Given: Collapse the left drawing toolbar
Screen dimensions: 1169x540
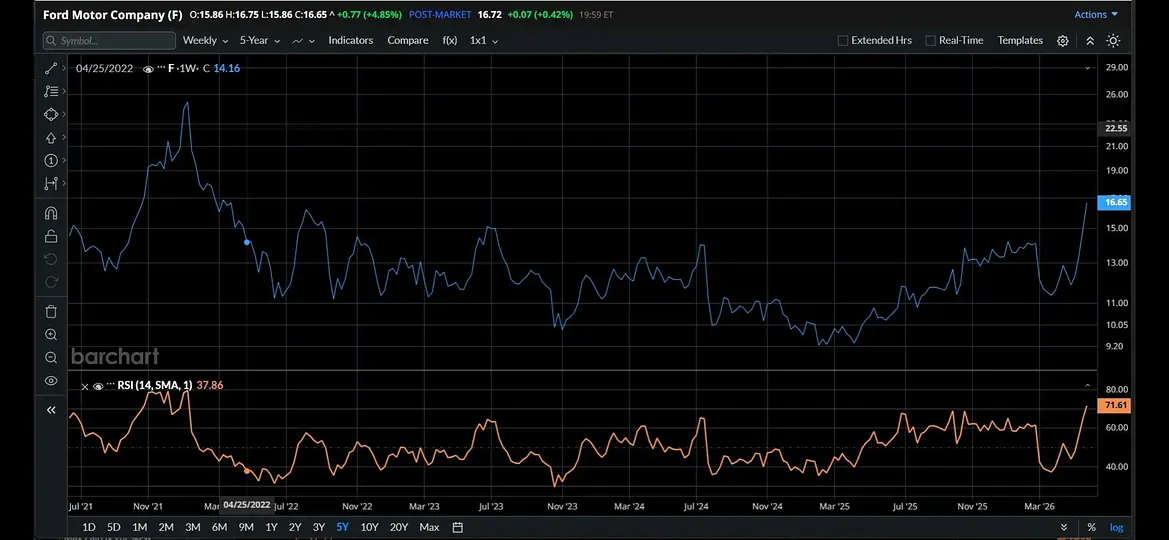Looking at the screenshot, I should pos(51,409).
